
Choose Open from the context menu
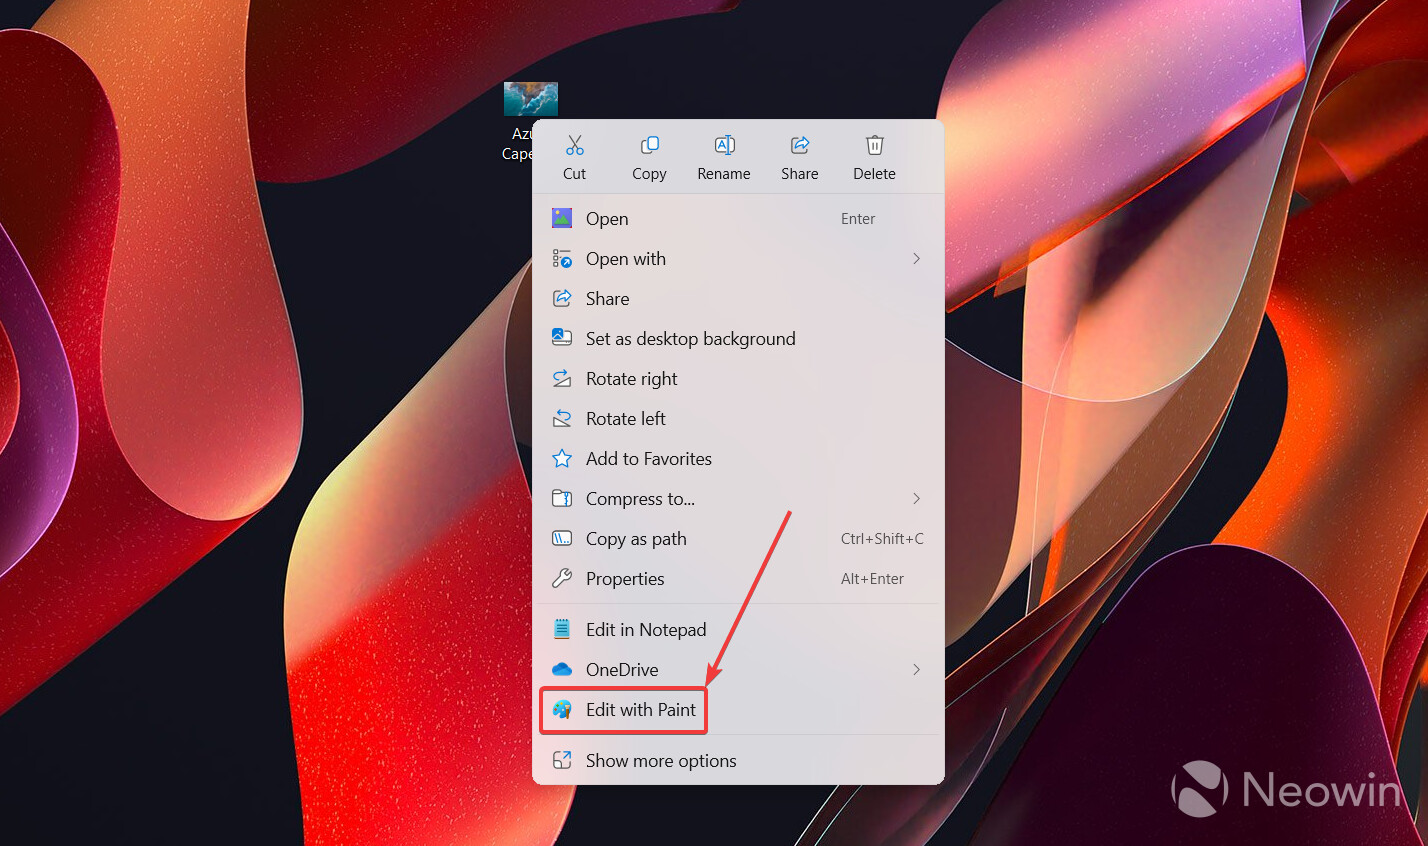738,219
